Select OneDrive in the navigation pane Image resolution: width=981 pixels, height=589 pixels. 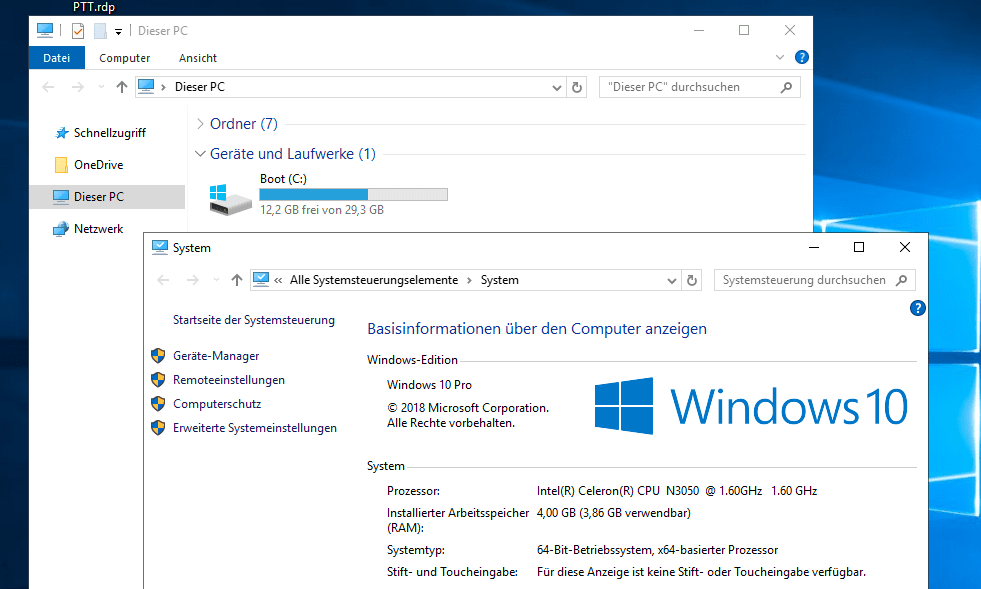(98, 165)
